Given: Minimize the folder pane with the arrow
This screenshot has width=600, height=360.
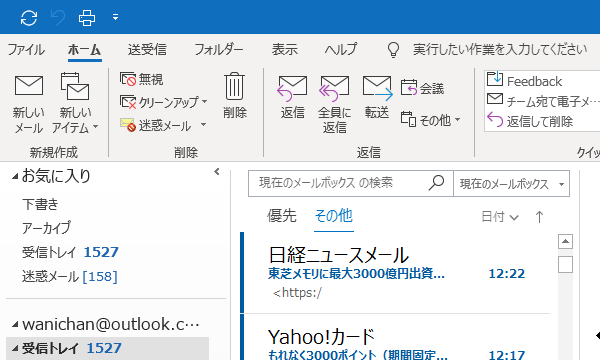Looking at the screenshot, I should pyautogui.click(x=217, y=172).
